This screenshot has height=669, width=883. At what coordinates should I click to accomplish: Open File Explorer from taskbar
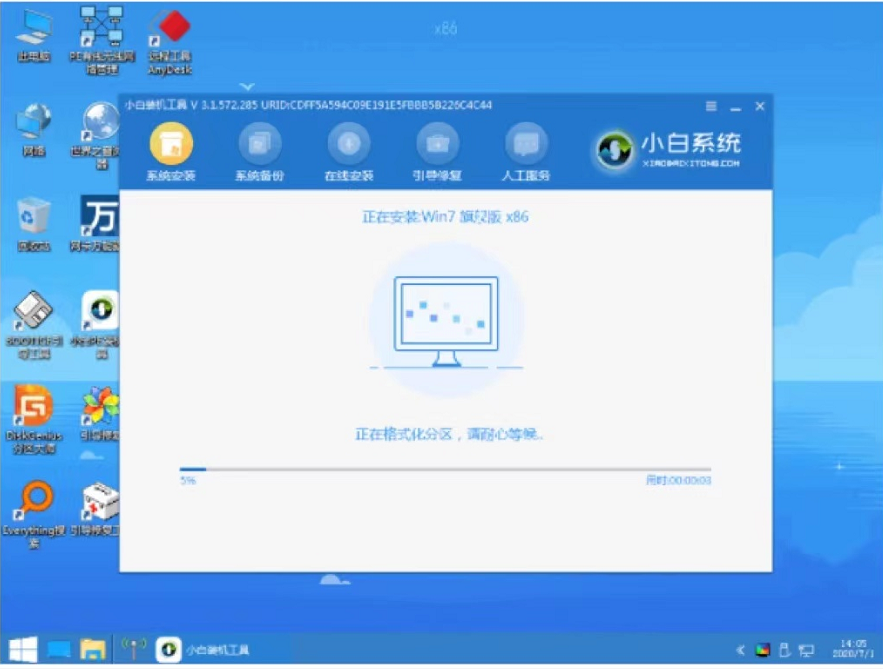click(x=93, y=650)
